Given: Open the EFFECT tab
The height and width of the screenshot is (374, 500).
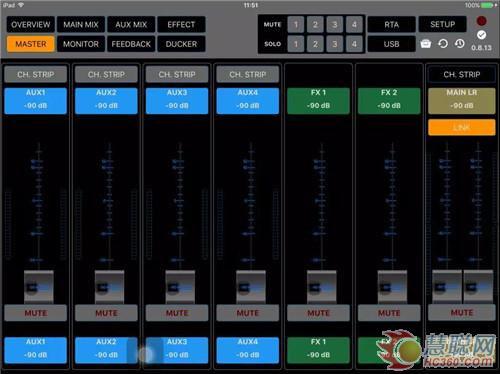Looking at the screenshot, I should point(181,24).
